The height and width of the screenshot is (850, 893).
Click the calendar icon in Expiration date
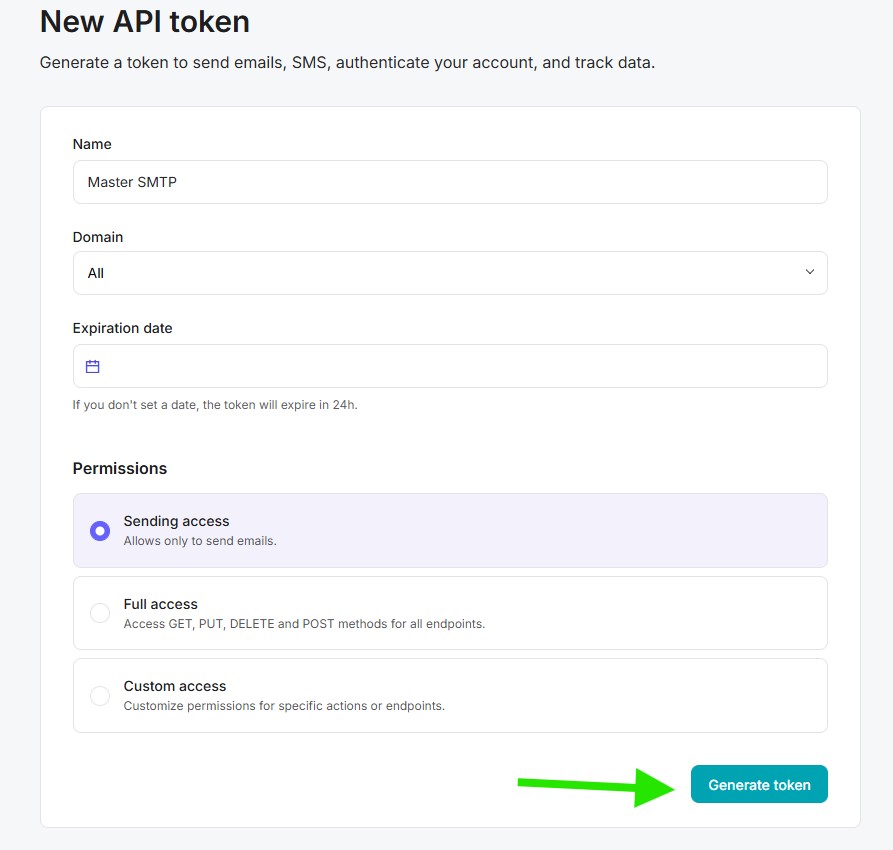tap(93, 367)
